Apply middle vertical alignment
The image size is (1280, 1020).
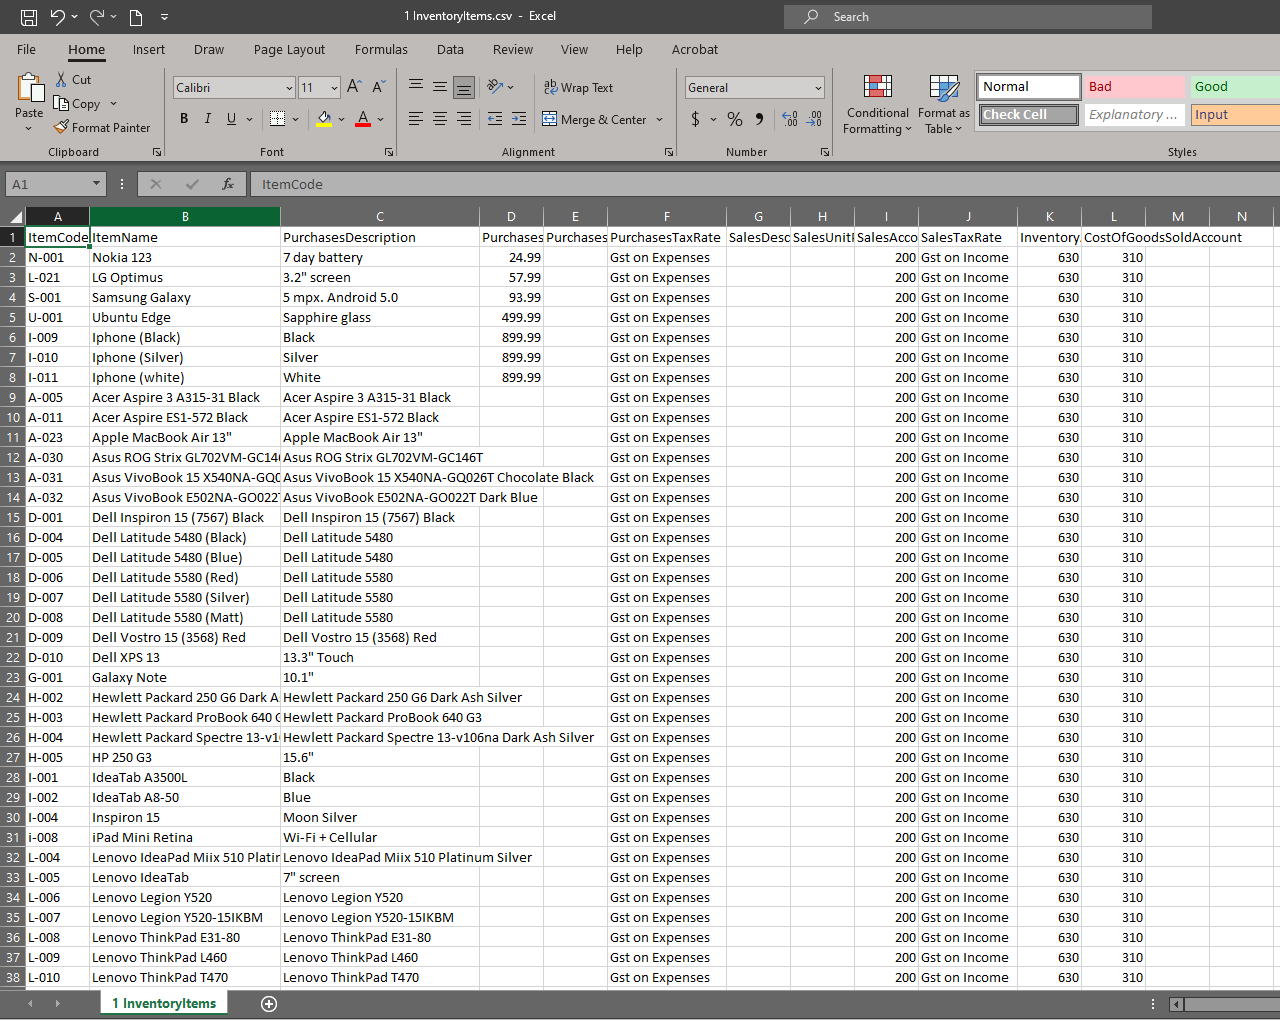[440, 87]
